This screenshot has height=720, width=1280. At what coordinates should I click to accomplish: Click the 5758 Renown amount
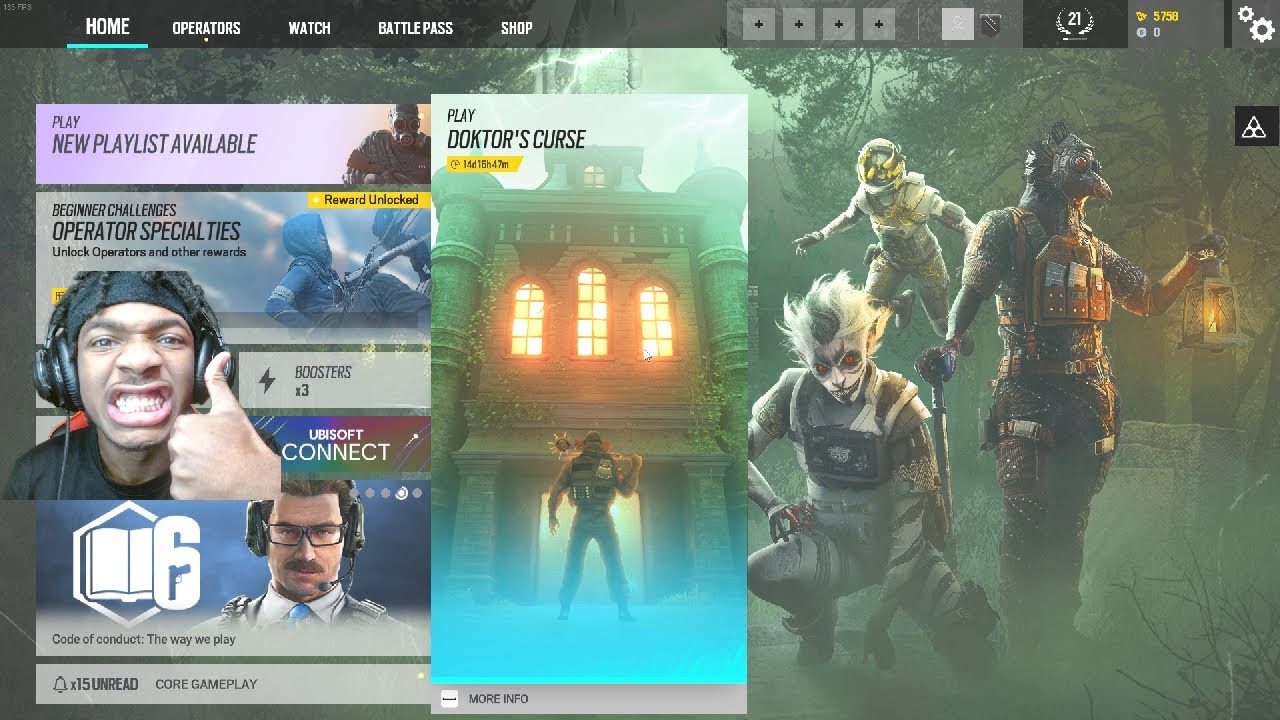1165,16
